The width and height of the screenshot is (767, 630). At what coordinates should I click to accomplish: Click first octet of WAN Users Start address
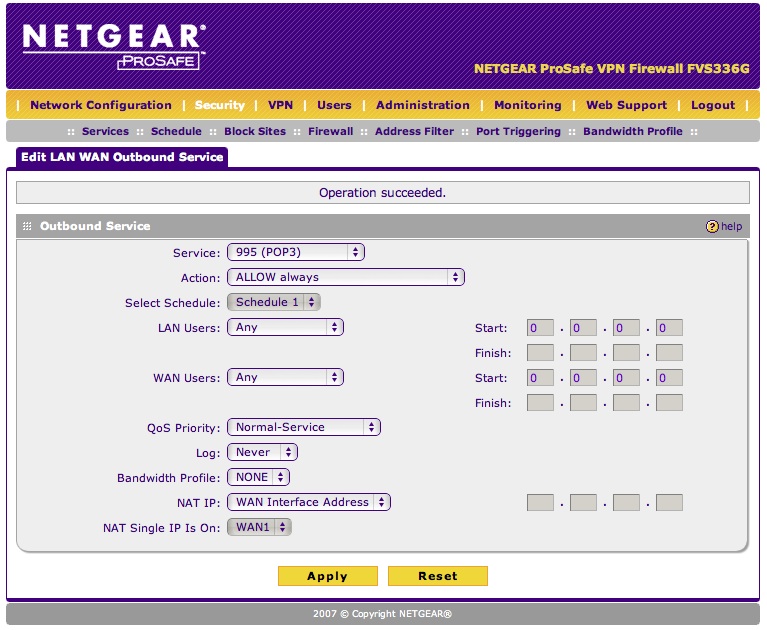tap(540, 378)
